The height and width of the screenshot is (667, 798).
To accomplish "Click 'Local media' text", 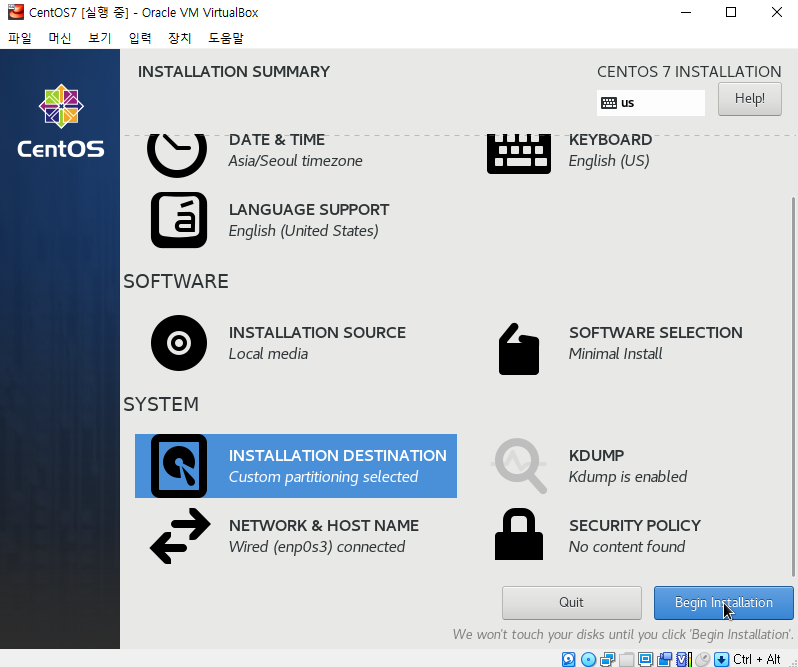I will (x=268, y=354).
